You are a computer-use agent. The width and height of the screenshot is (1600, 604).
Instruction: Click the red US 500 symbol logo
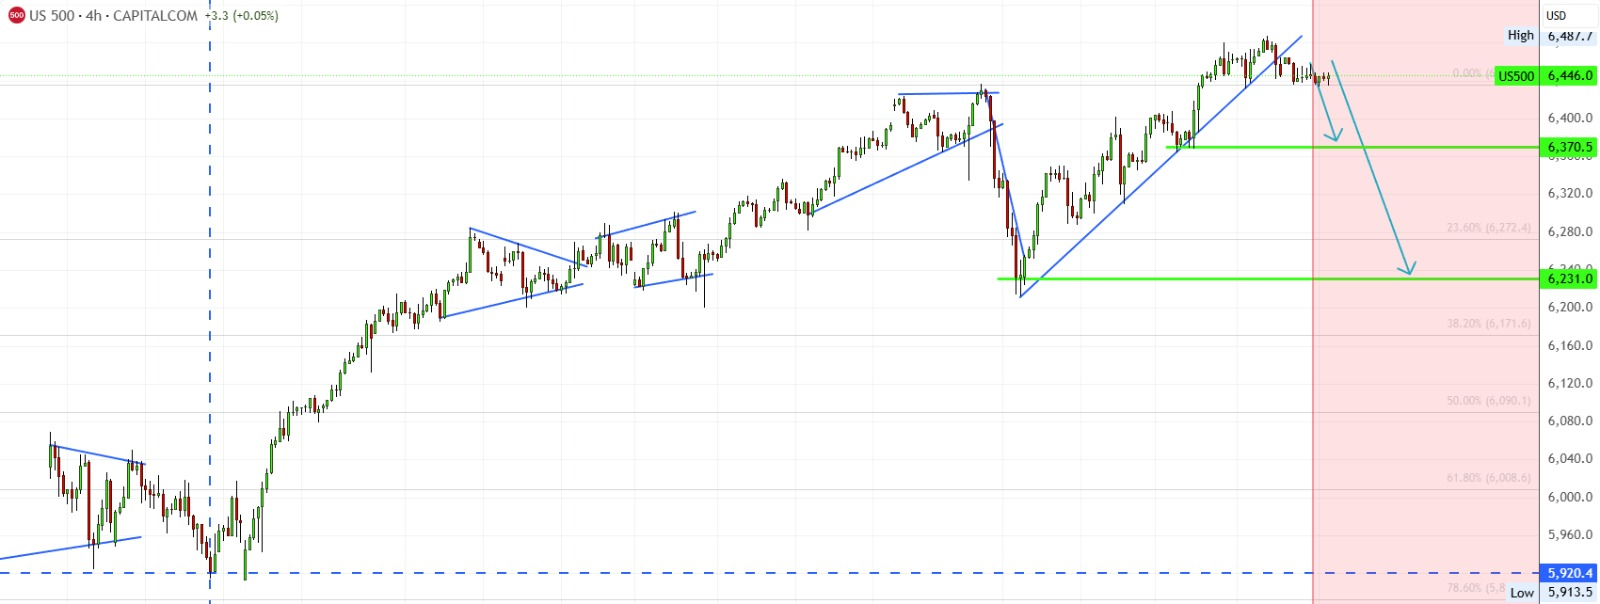click(x=16, y=16)
